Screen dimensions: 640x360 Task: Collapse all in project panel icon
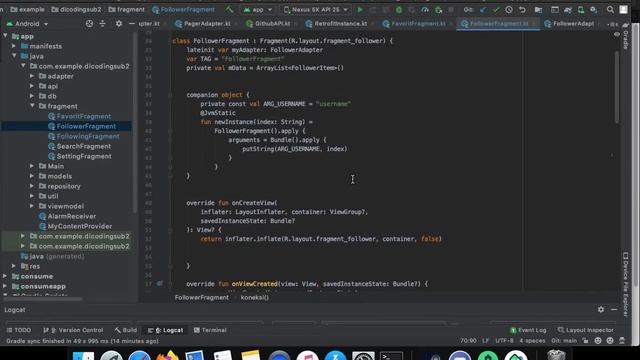(102, 24)
